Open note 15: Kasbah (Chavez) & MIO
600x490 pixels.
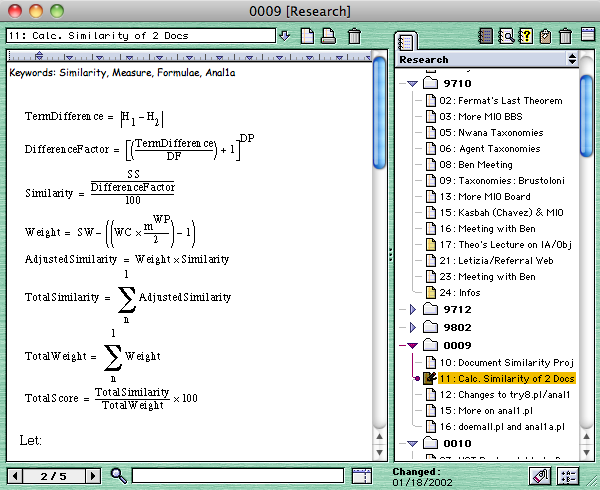coord(501,213)
